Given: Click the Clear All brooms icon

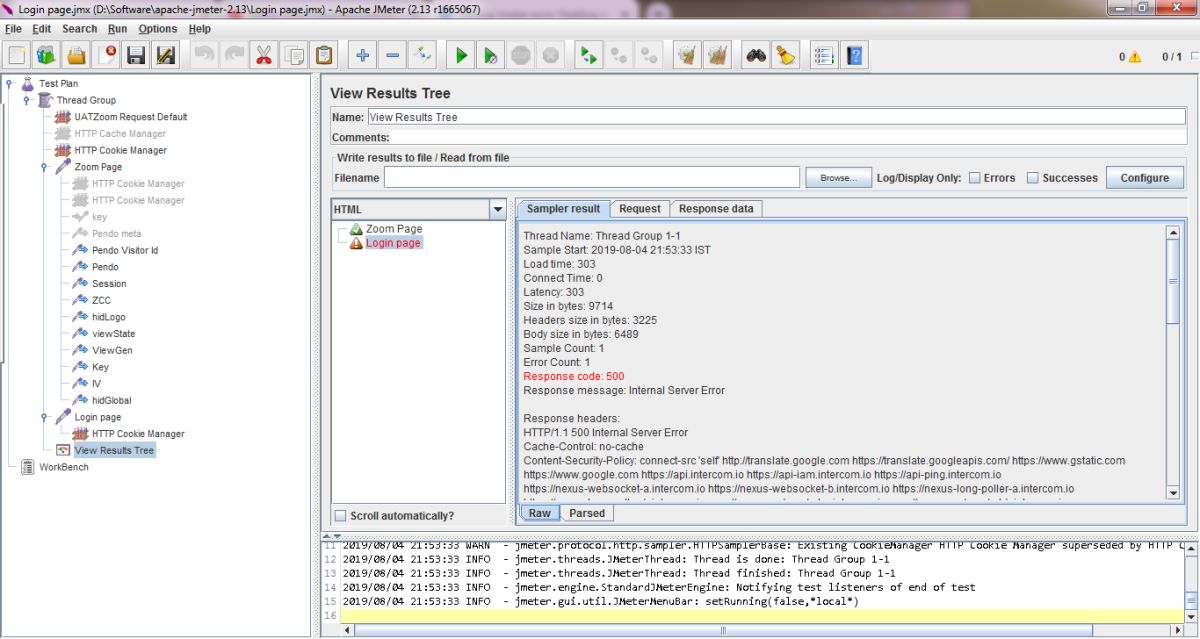Looking at the screenshot, I should coord(716,55).
